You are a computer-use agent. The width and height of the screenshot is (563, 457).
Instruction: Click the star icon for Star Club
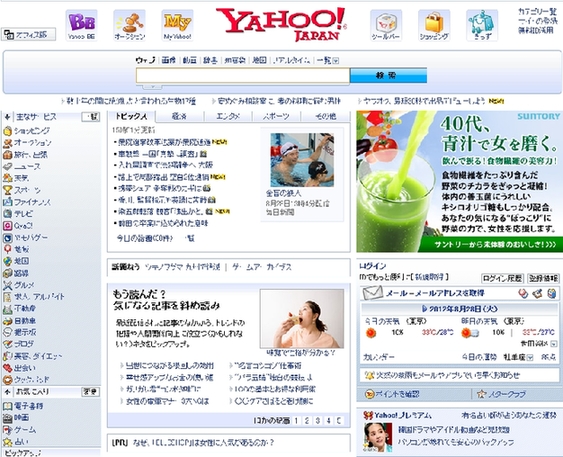(x=481, y=394)
